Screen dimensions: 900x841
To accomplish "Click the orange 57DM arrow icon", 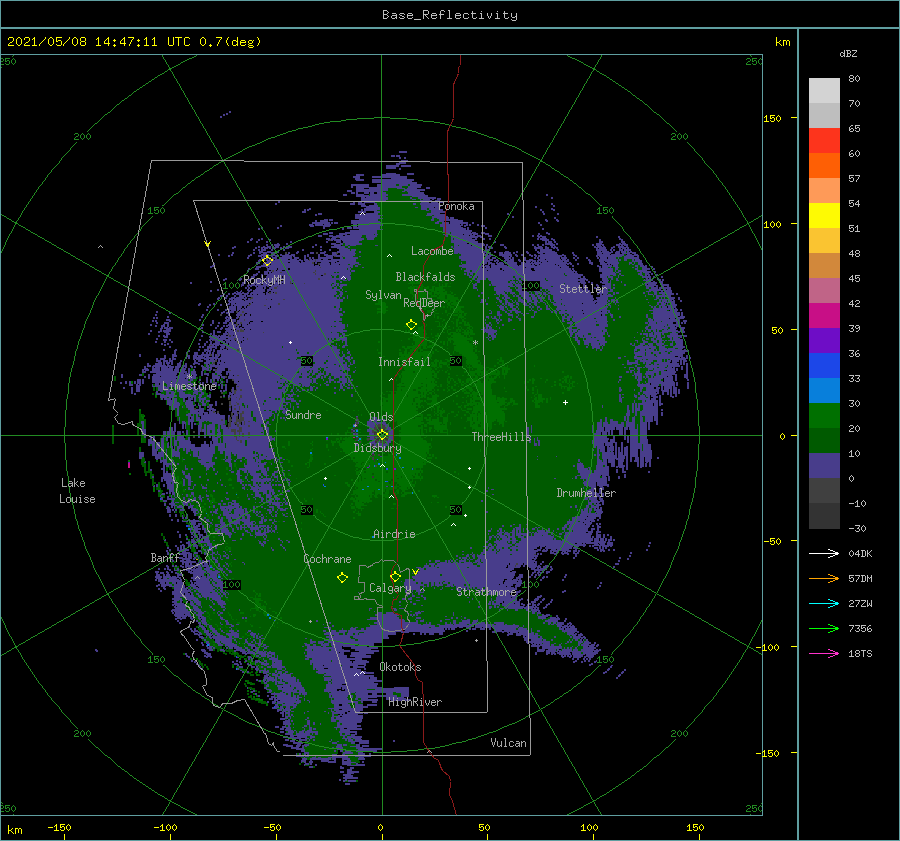I will [x=824, y=579].
